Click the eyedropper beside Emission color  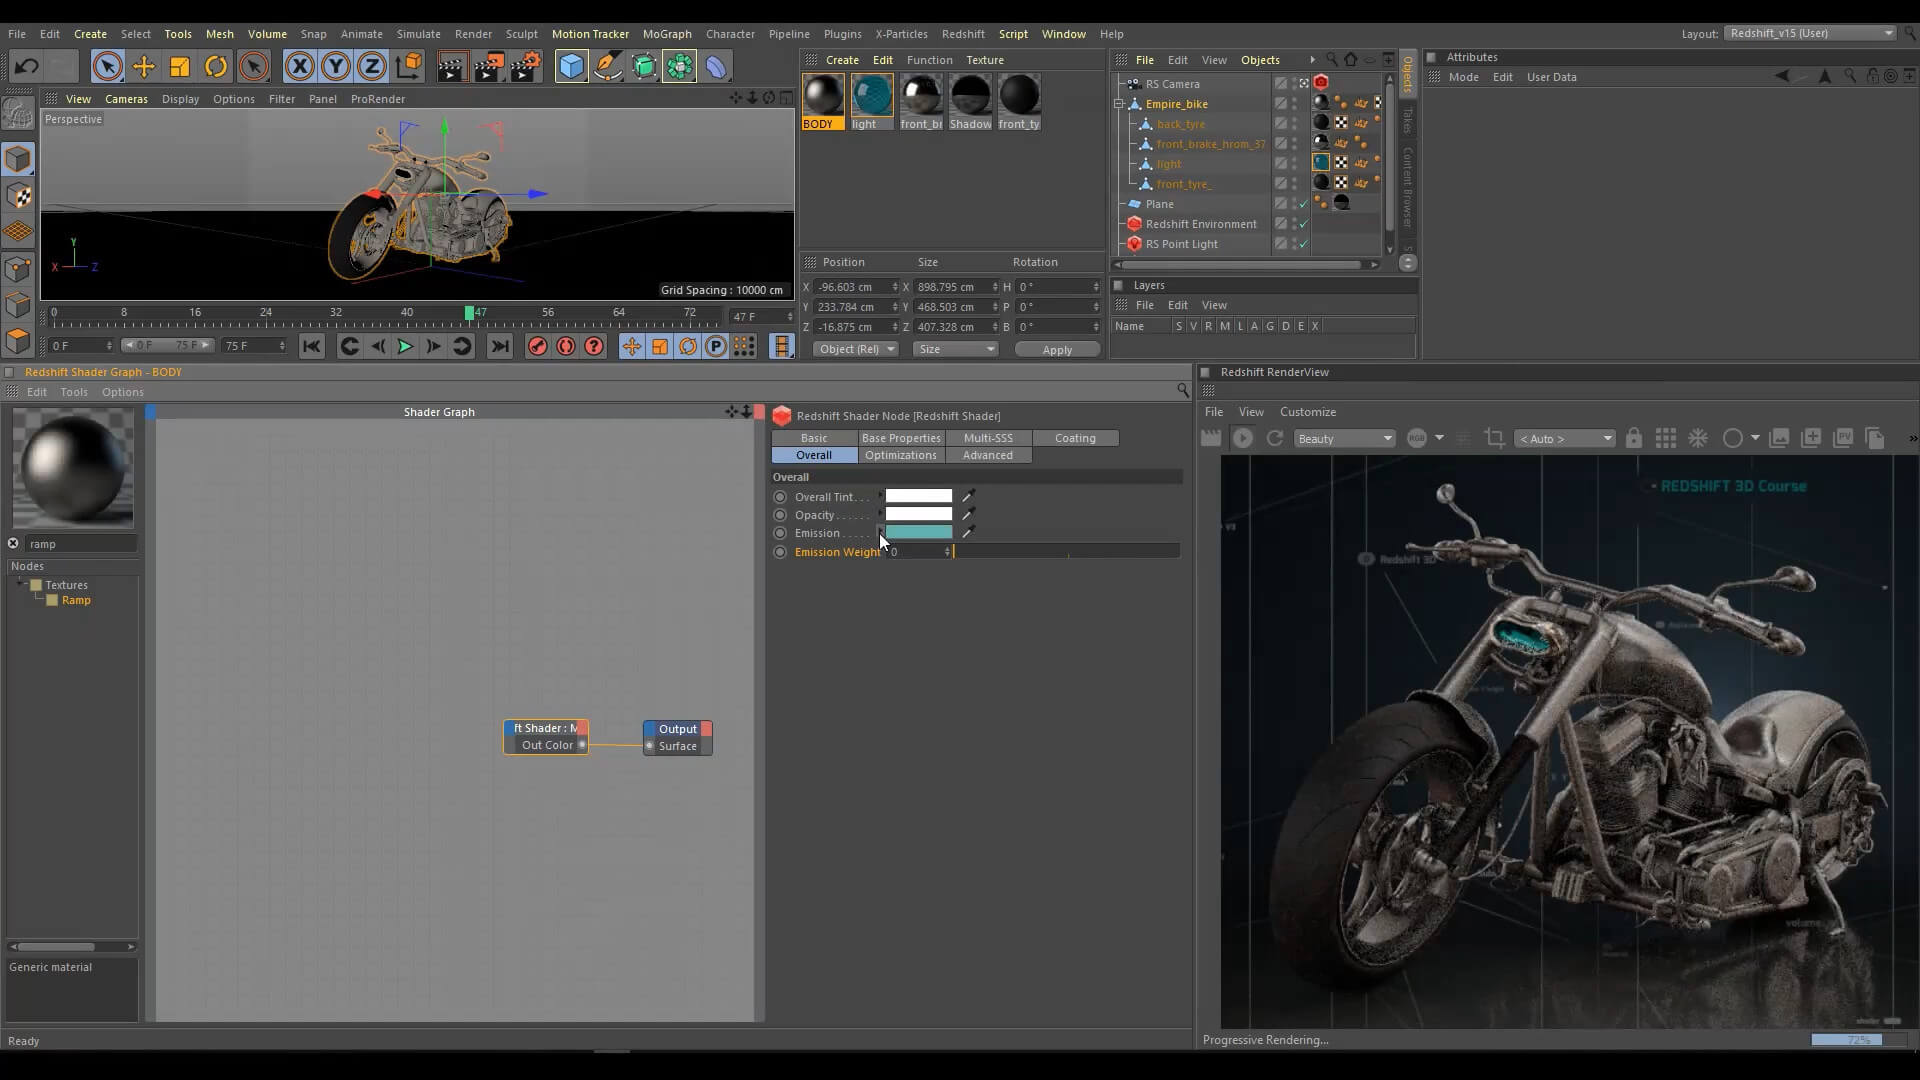tap(968, 533)
